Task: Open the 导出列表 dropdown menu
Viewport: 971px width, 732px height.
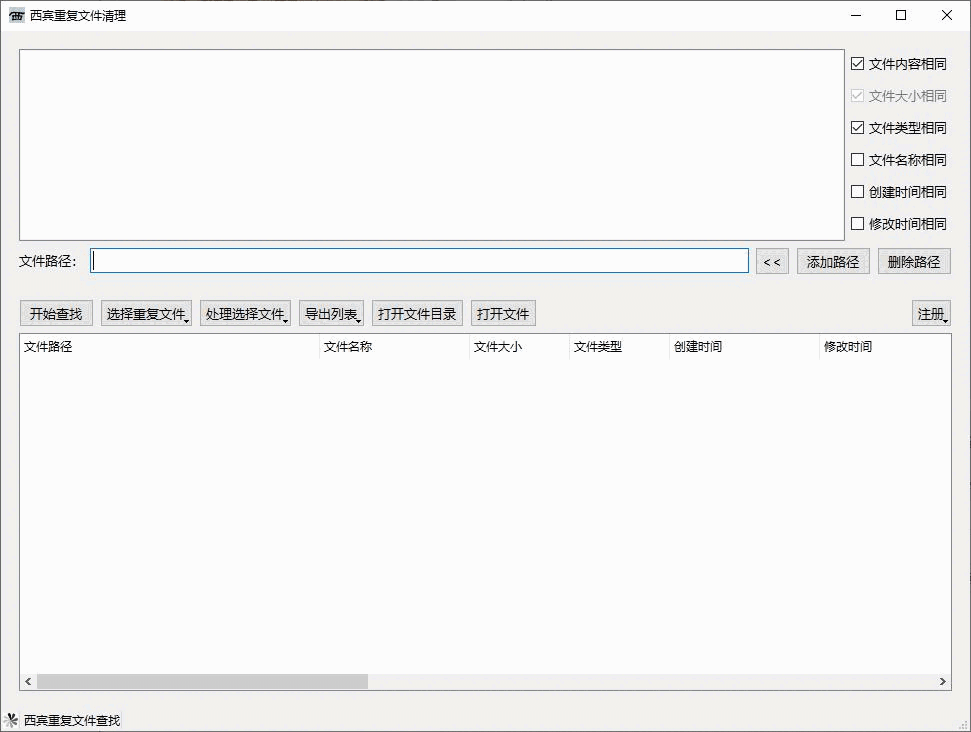Action: 331,312
